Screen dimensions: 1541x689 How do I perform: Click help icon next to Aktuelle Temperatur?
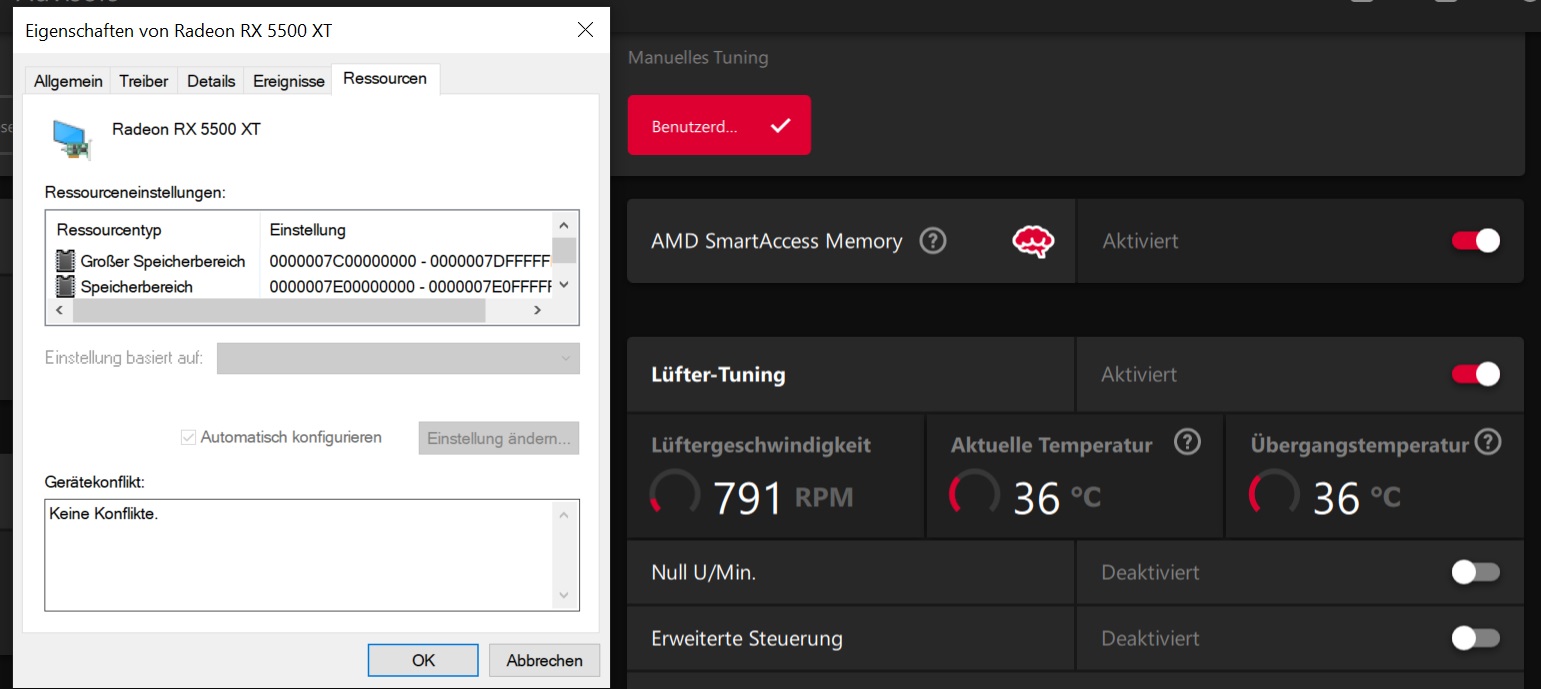tap(1187, 442)
